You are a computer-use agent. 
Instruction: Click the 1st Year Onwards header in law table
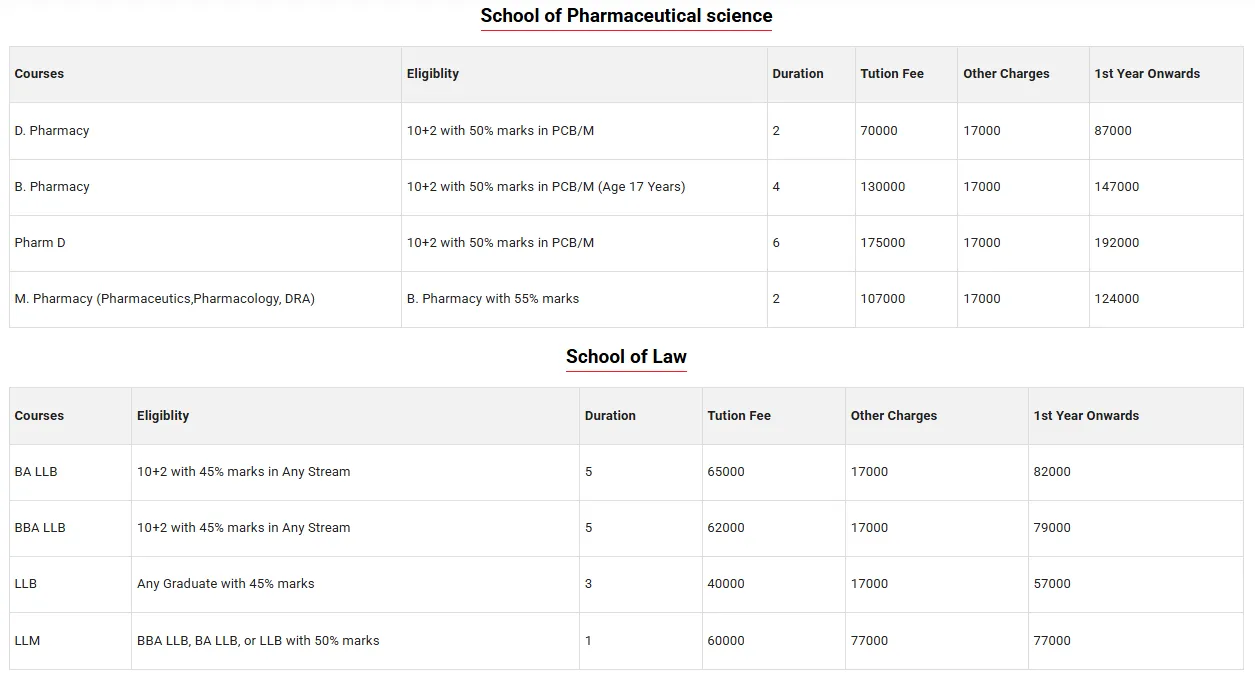point(1086,415)
